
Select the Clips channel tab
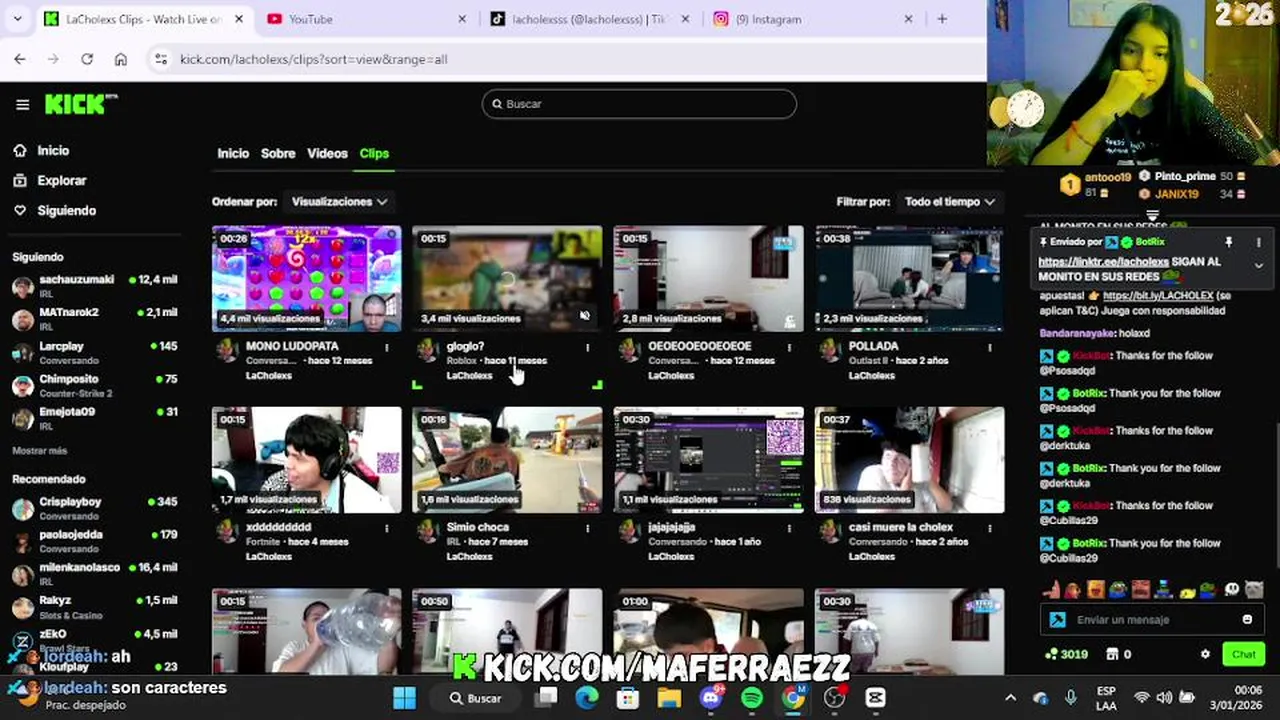[x=374, y=154]
